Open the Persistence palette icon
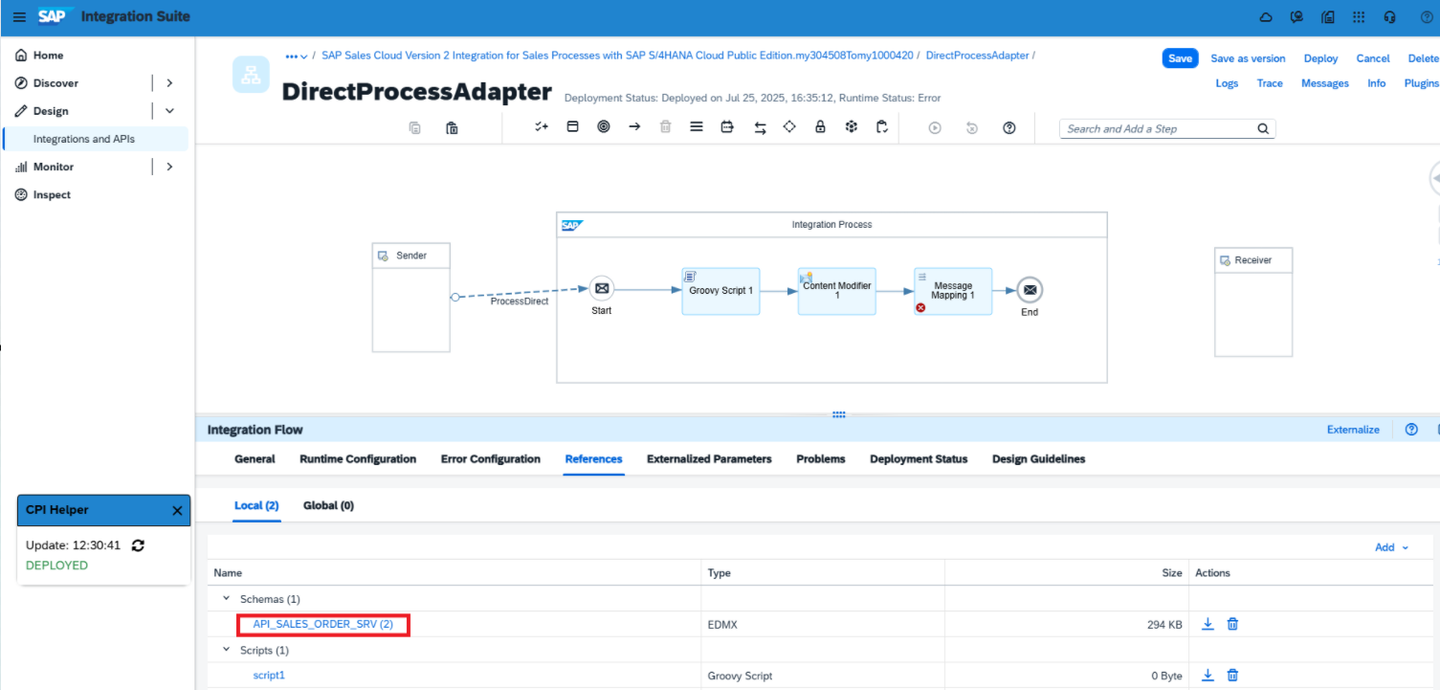The width and height of the screenshot is (1440, 690). click(x=851, y=127)
